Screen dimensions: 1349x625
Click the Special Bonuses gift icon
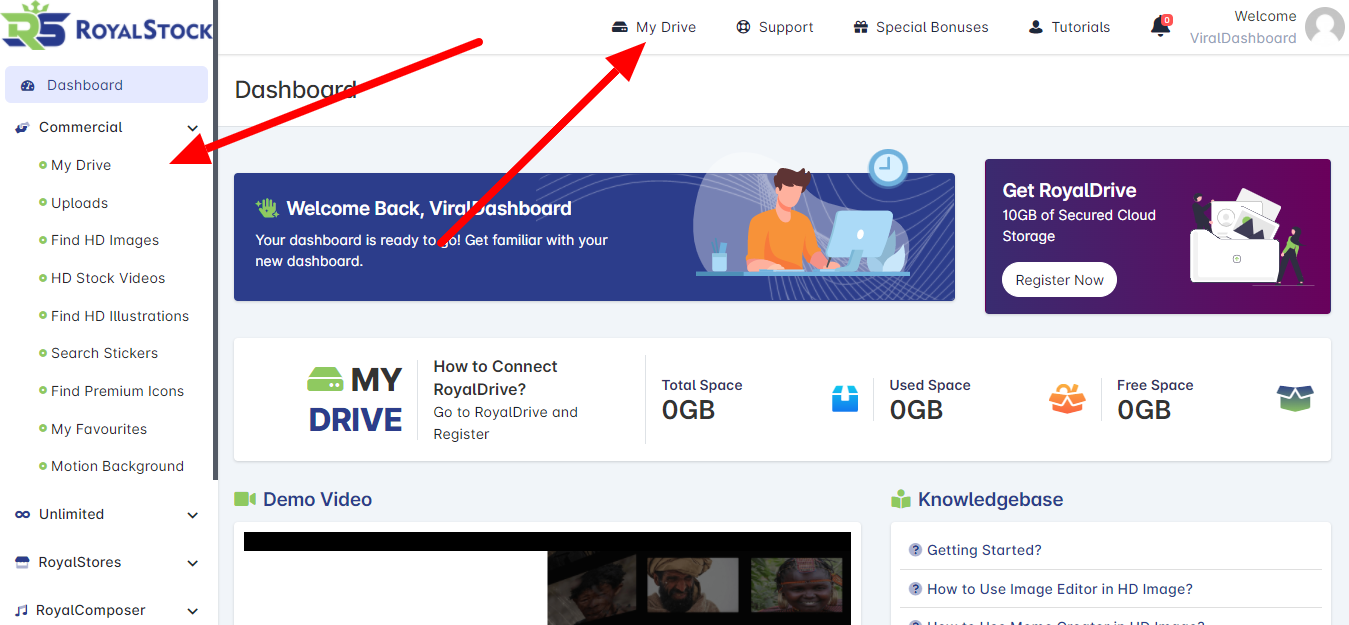click(x=860, y=27)
